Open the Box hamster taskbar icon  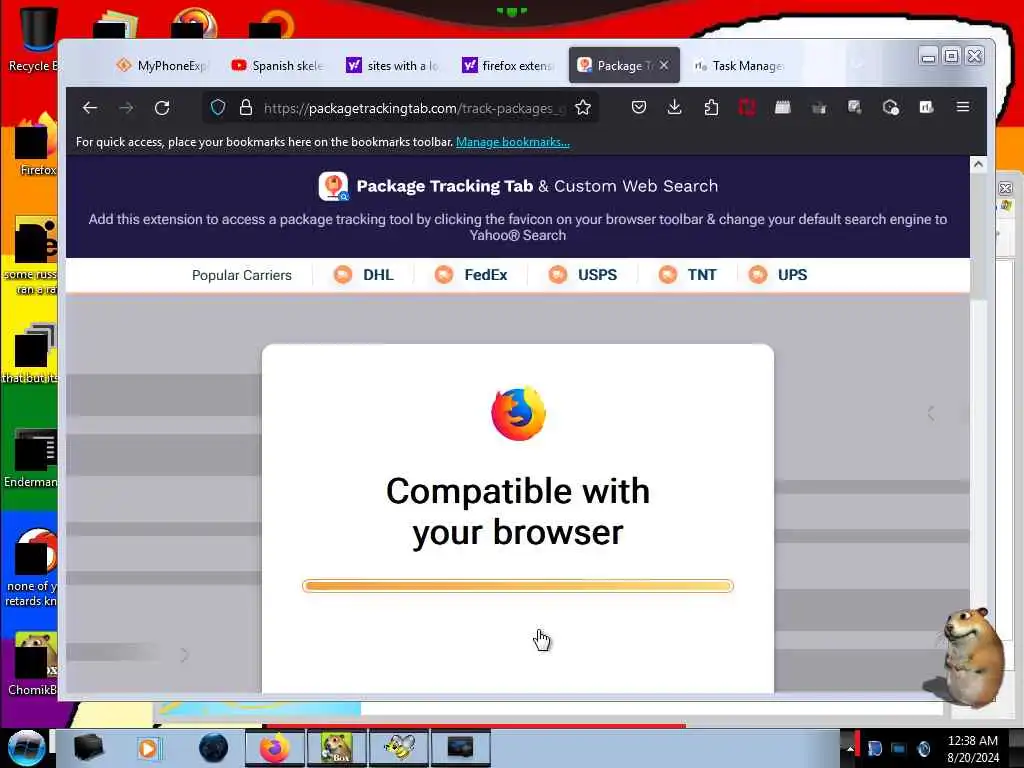click(336, 748)
